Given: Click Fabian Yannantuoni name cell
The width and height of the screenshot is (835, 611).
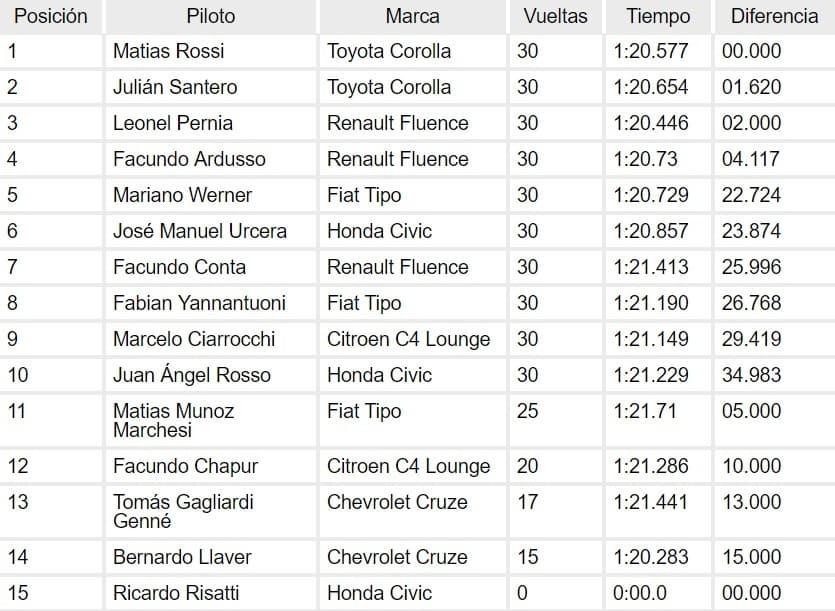Looking at the screenshot, I should click(211, 303).
